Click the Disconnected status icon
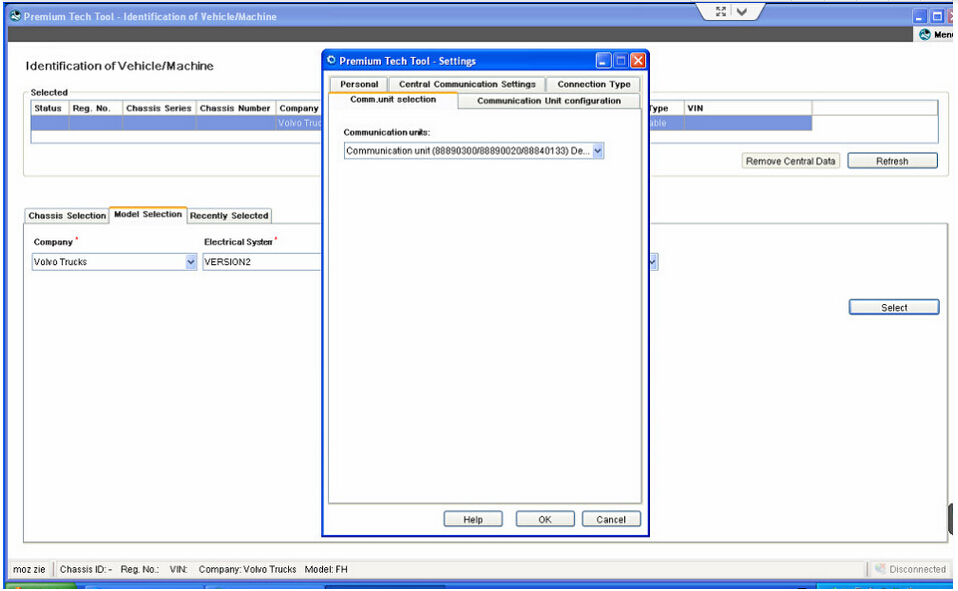Viewport: 958px width, 591px height. (880, 569)
